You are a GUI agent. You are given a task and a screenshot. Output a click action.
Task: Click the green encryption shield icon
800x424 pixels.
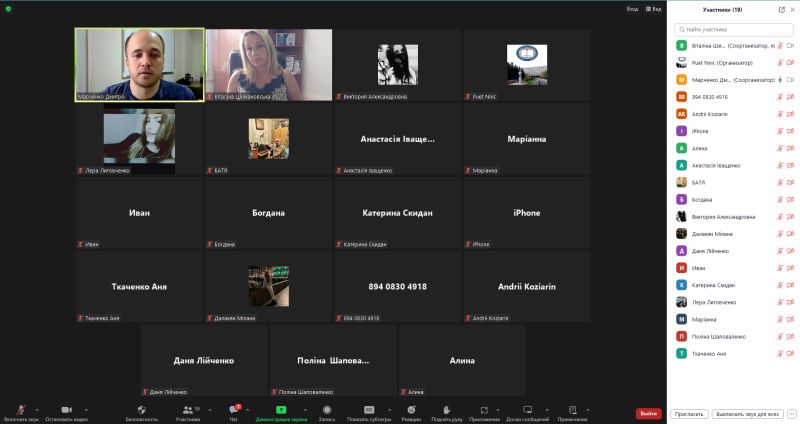(8, 9)
